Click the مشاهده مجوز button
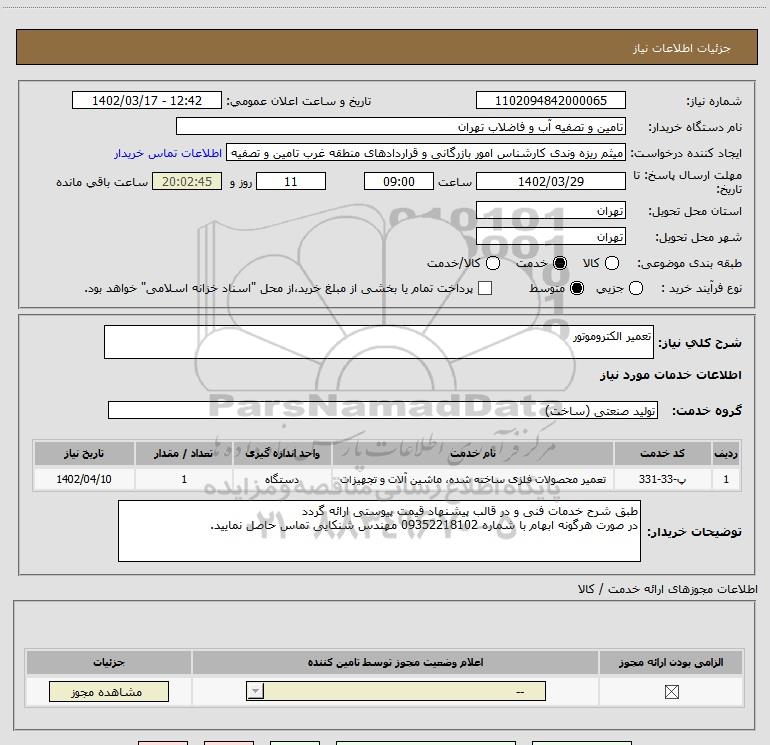 (x=109, y=691)
